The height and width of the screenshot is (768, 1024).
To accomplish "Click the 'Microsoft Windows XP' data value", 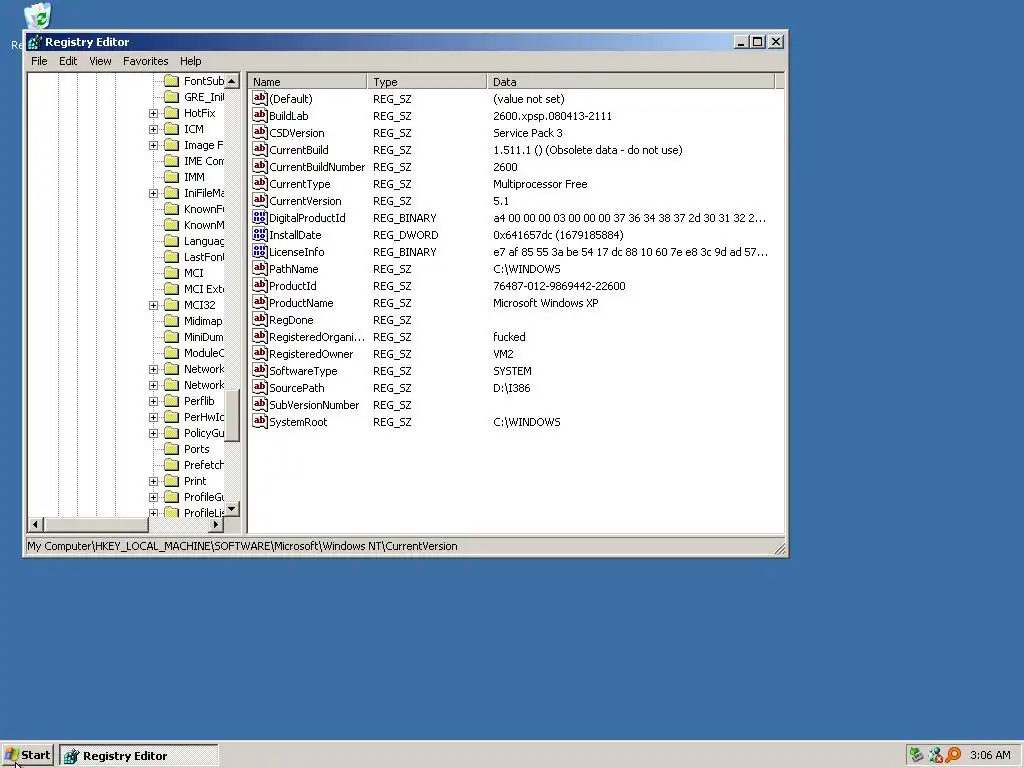I will [x=545, y=302].
